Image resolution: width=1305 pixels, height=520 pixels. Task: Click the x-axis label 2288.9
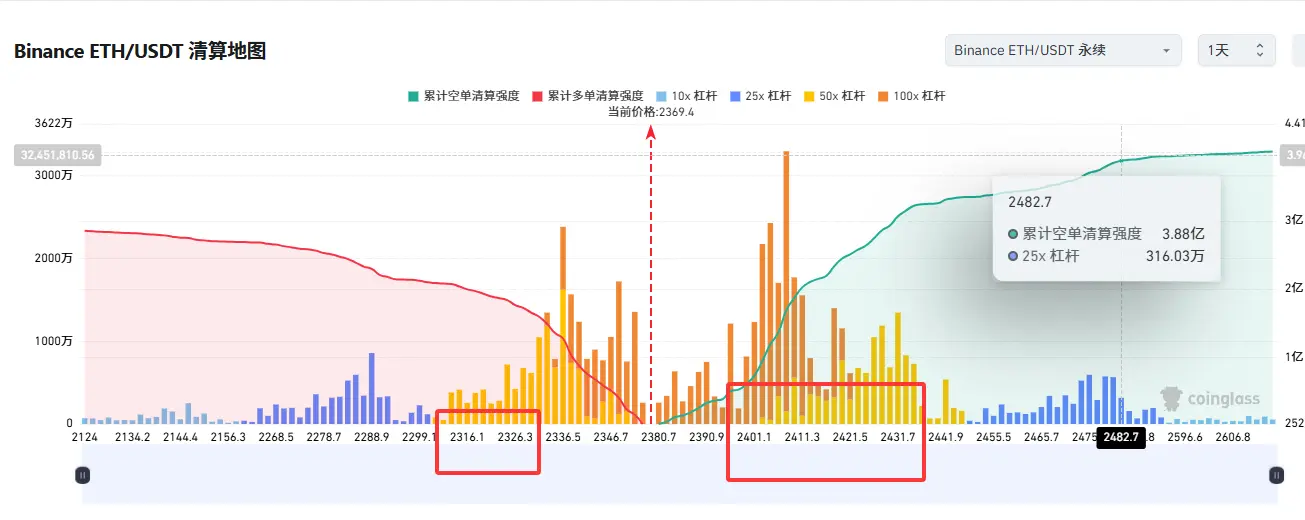click(x=372, y=437)
